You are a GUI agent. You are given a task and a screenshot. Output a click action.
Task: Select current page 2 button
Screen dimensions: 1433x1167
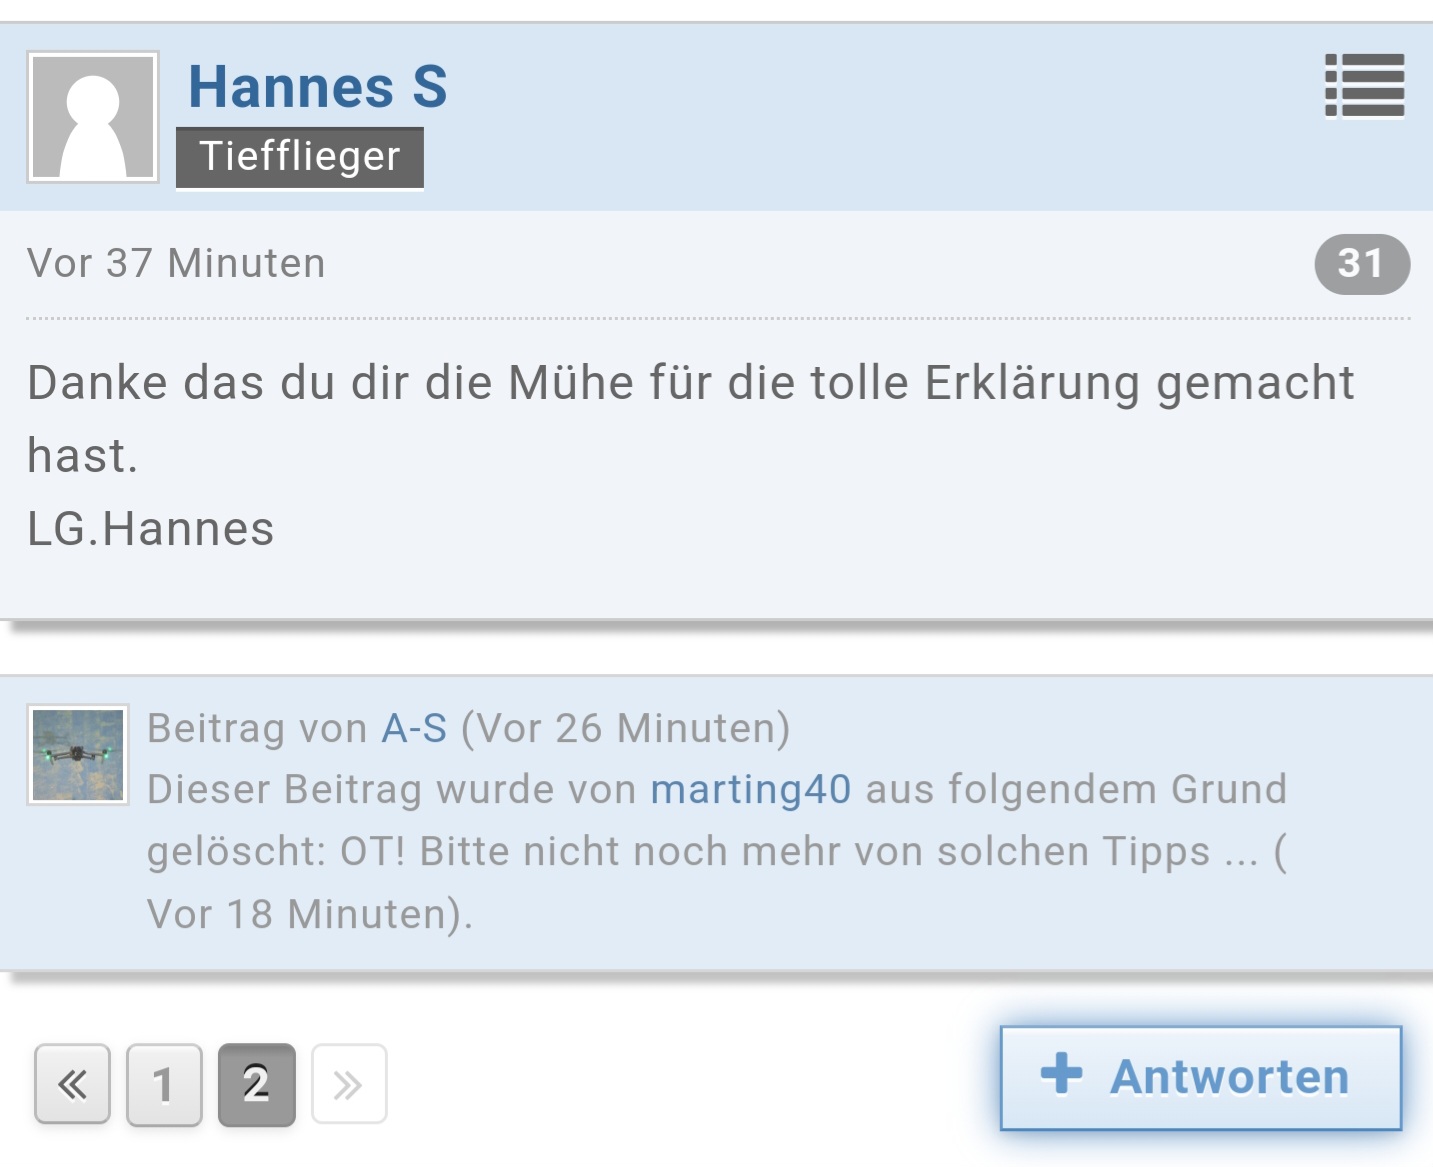256,1084
